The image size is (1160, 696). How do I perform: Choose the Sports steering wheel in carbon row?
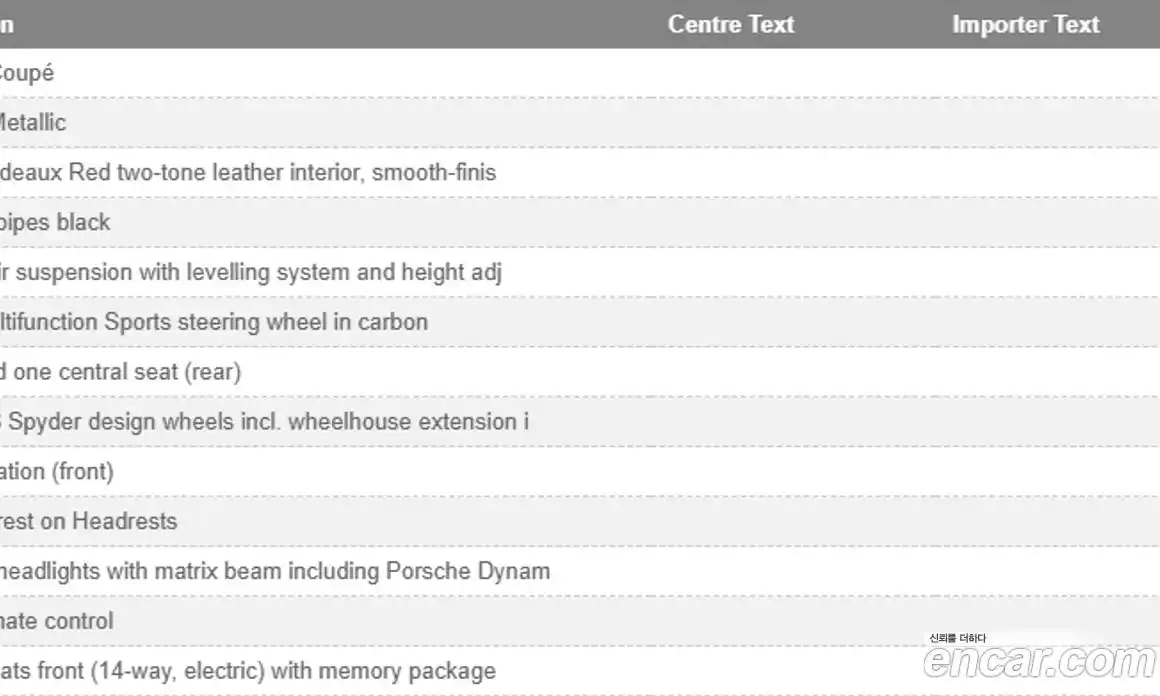tap(214, 322)
